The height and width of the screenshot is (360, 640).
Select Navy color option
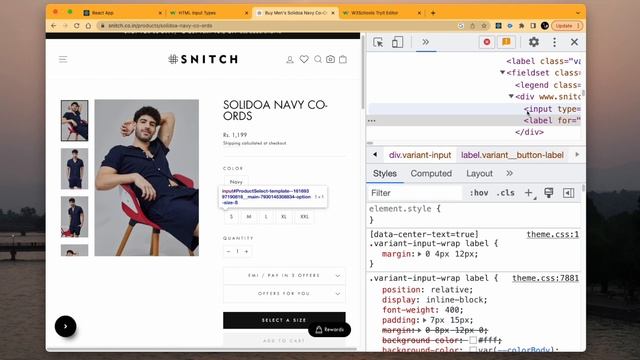pyautogui.click(x=236, y=182)
